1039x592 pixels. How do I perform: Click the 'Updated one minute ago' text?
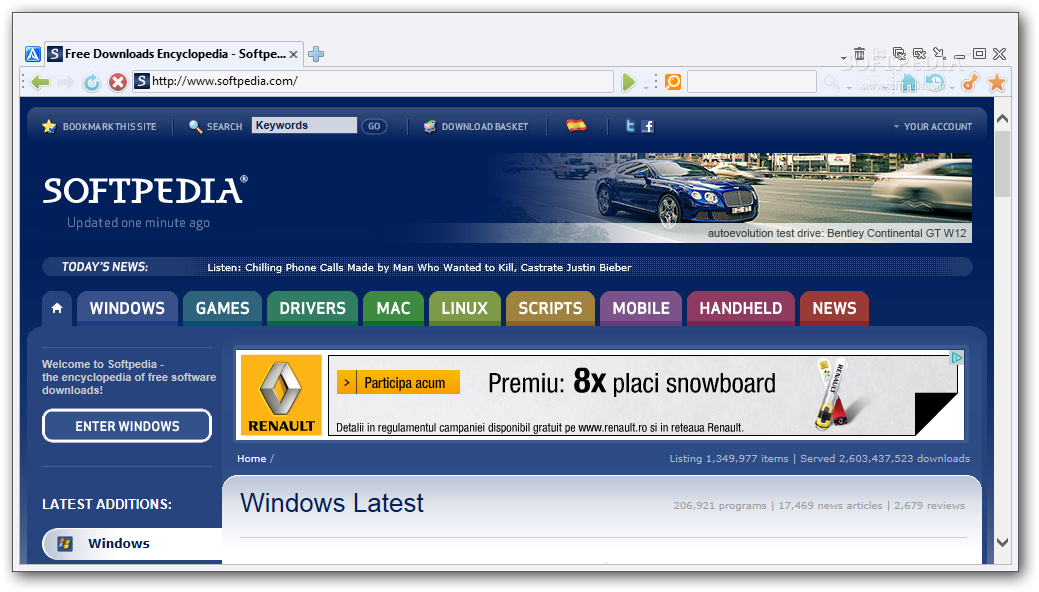138,223
